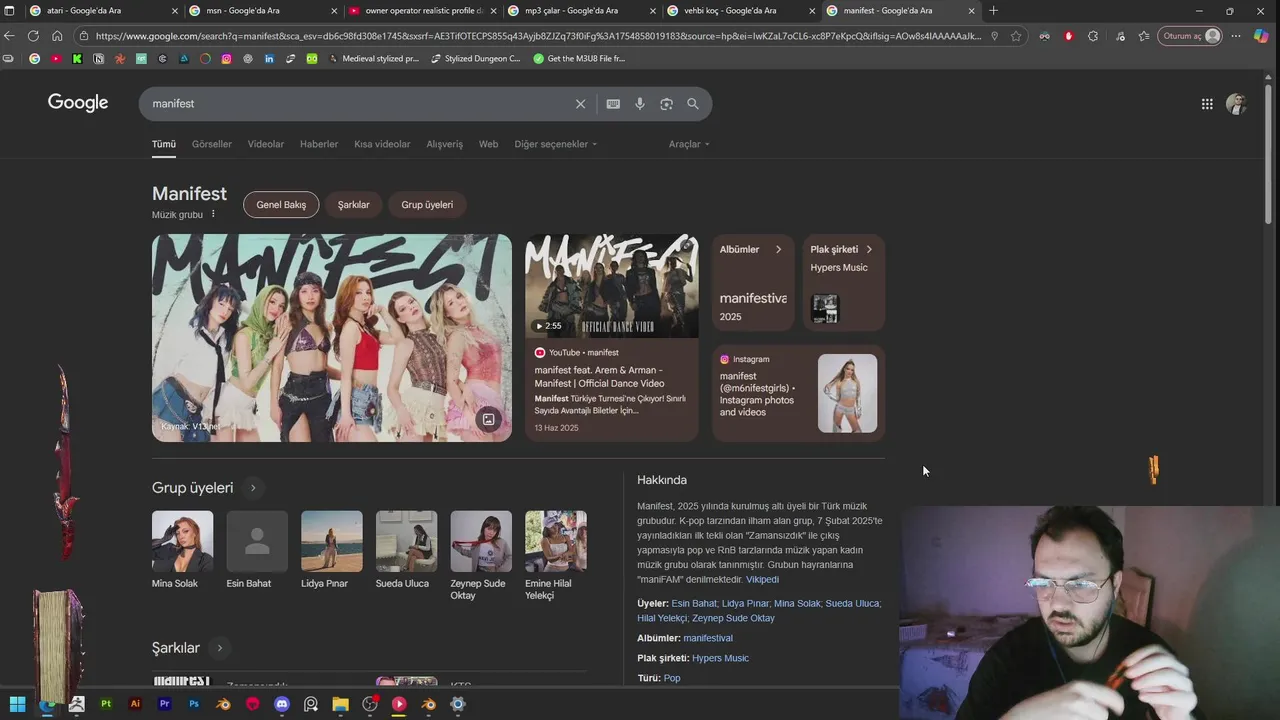Expand the Diğer seçenekler dropdown
The height and width of the screenshot is (720, 1280).
(555, 144)
